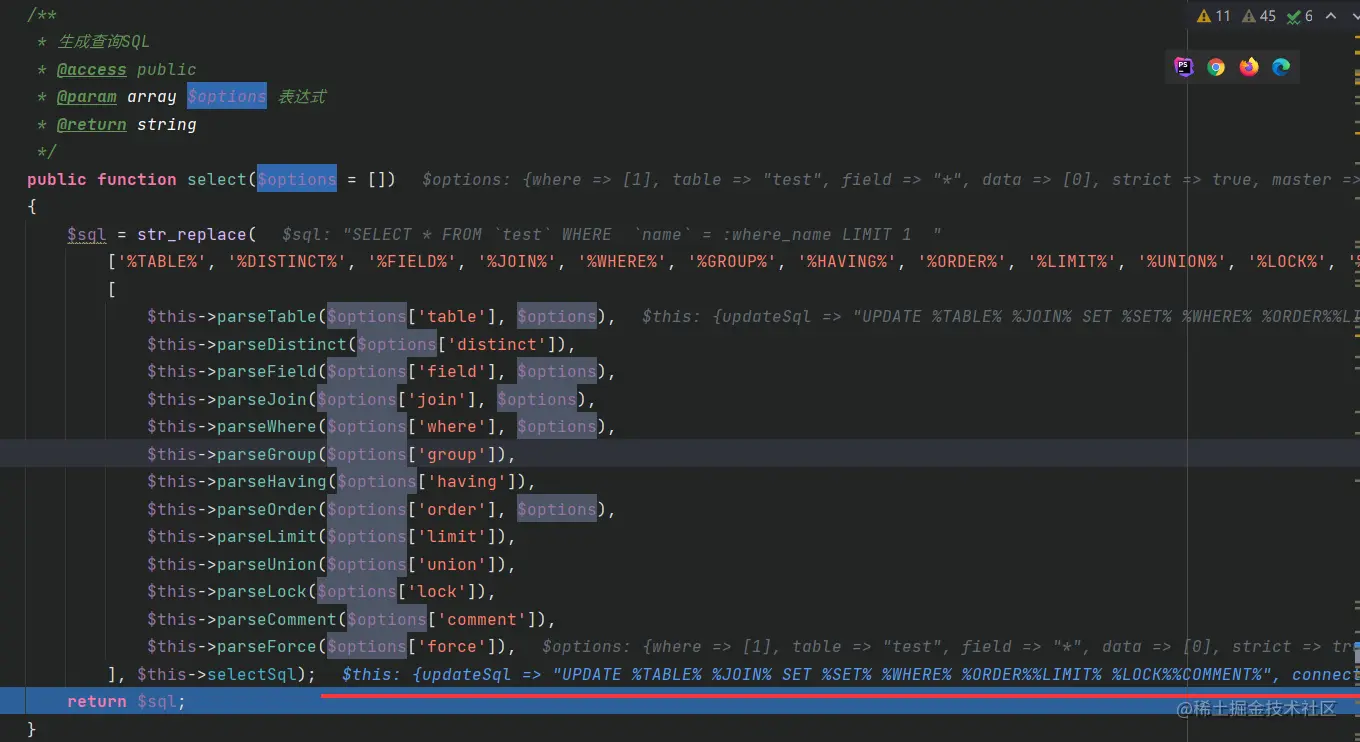Open file in Edge browser
The height and width of the screenshot is (742, 1360).
1281,67
